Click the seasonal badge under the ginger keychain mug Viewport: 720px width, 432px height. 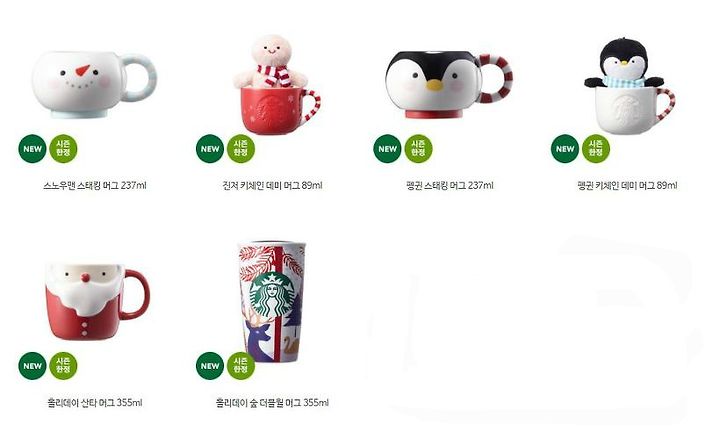pos(241,149)
